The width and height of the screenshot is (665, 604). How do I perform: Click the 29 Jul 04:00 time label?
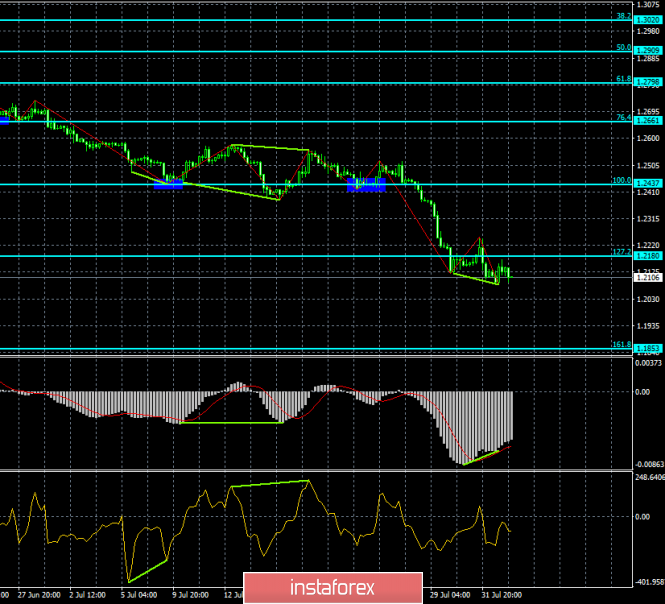[x=450, y=595]
